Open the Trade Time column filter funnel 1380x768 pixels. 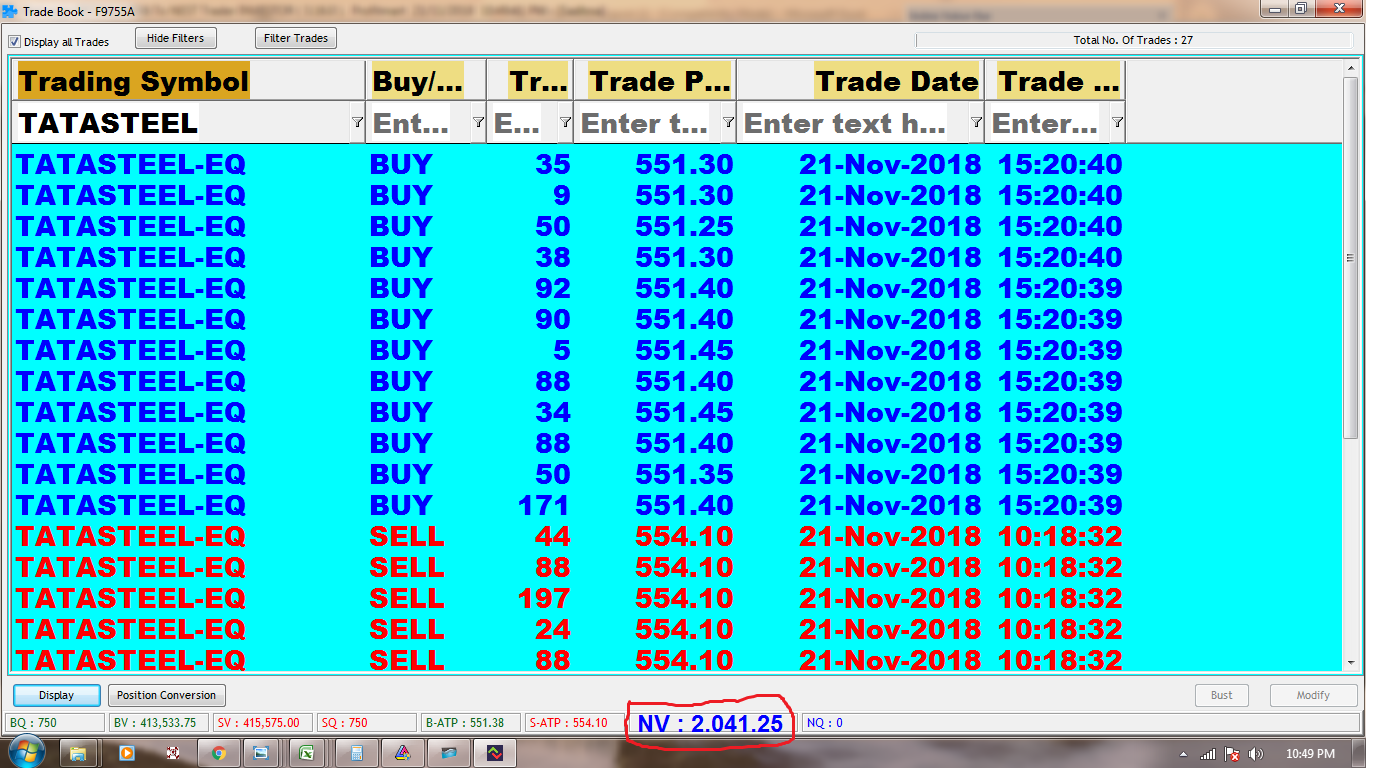[x=1117, y=122]
